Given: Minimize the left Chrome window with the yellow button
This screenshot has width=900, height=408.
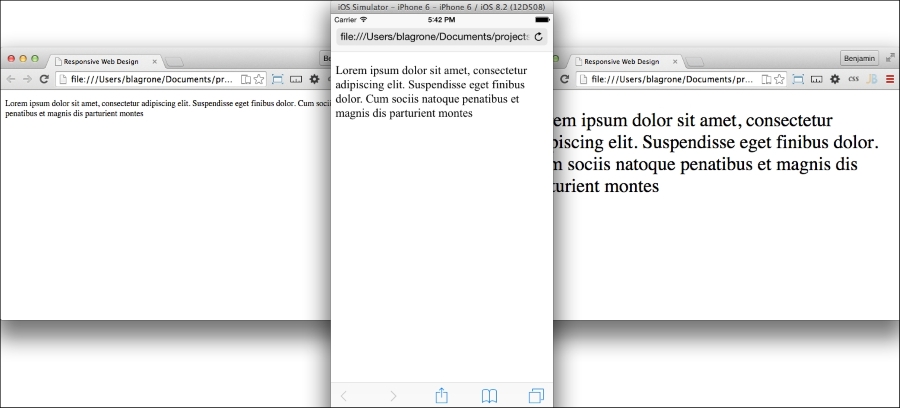Looking at the screenshot, I should 23,59.
